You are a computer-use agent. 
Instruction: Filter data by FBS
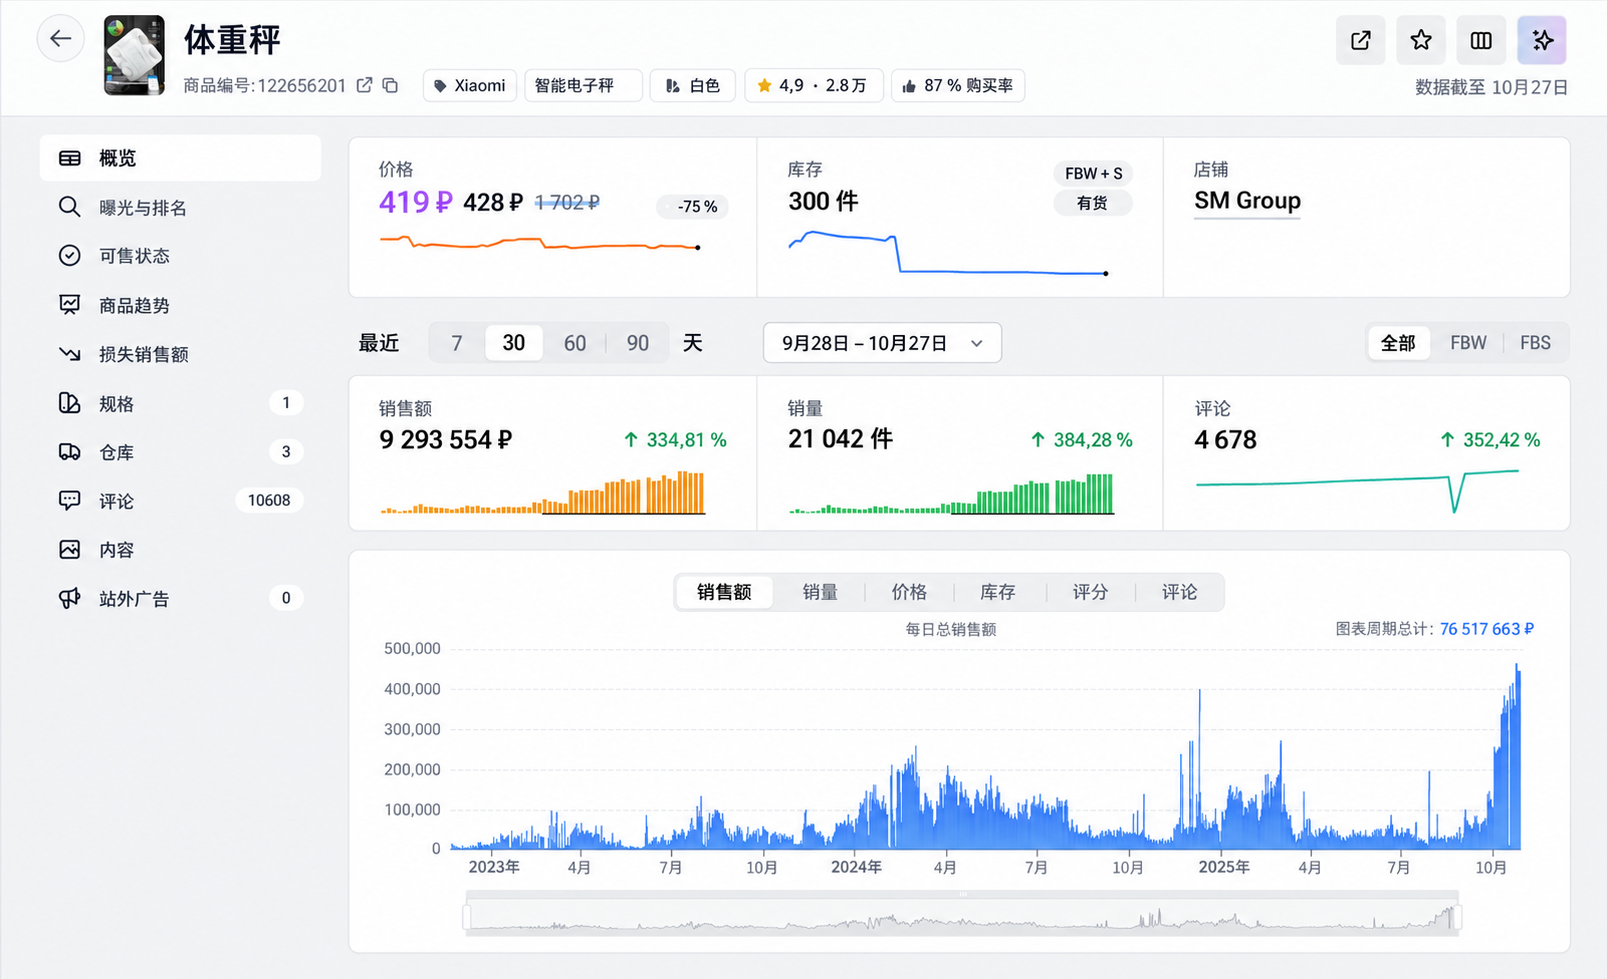point(1535,343)
